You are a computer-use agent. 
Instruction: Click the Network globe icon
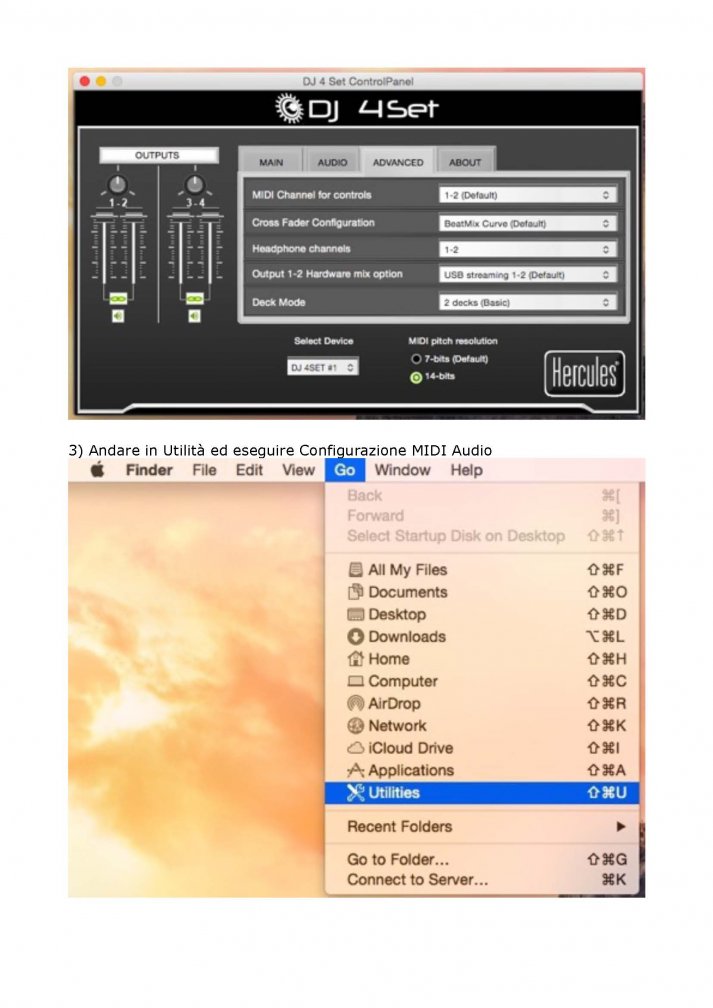click(356, 726)
